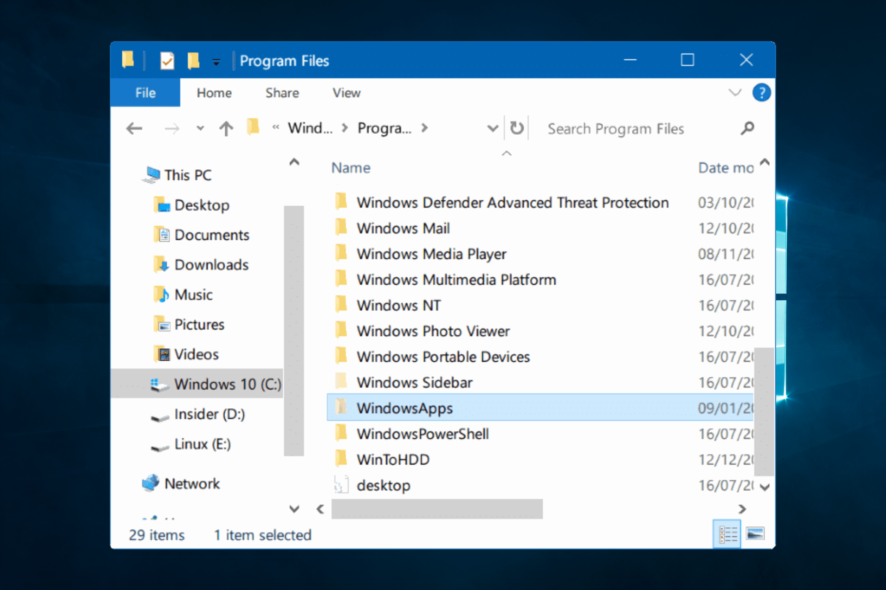Click the horizontal scroll right arrow

[742, 509]
